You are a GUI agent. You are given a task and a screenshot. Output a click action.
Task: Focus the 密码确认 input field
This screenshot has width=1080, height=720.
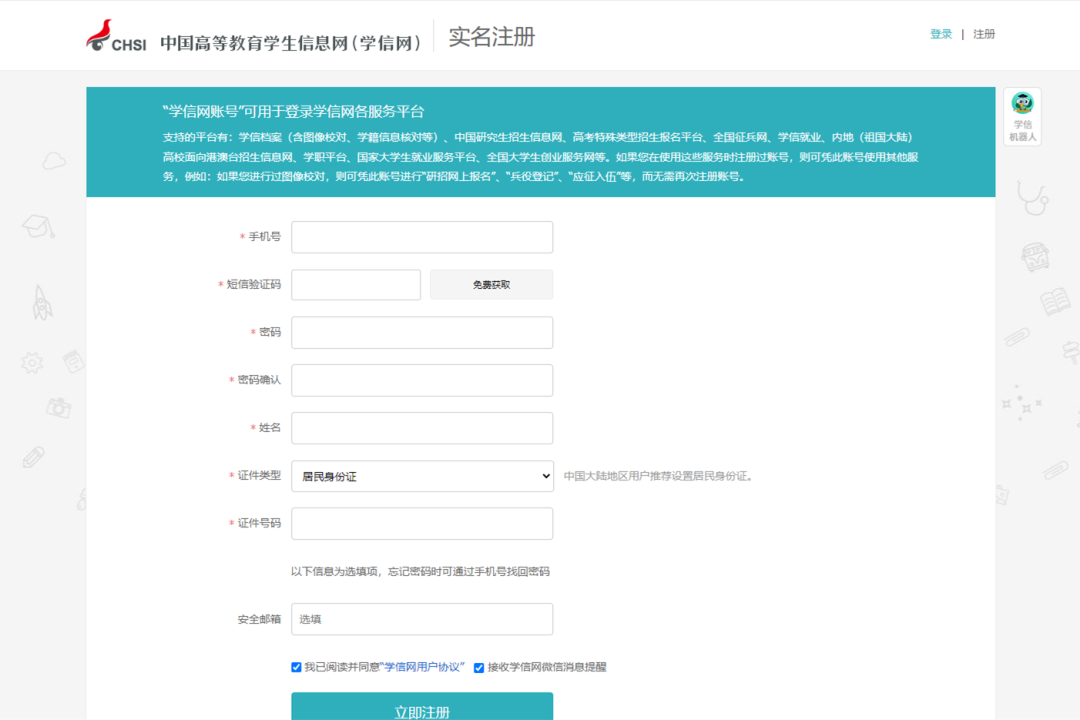tap(422, 380)
